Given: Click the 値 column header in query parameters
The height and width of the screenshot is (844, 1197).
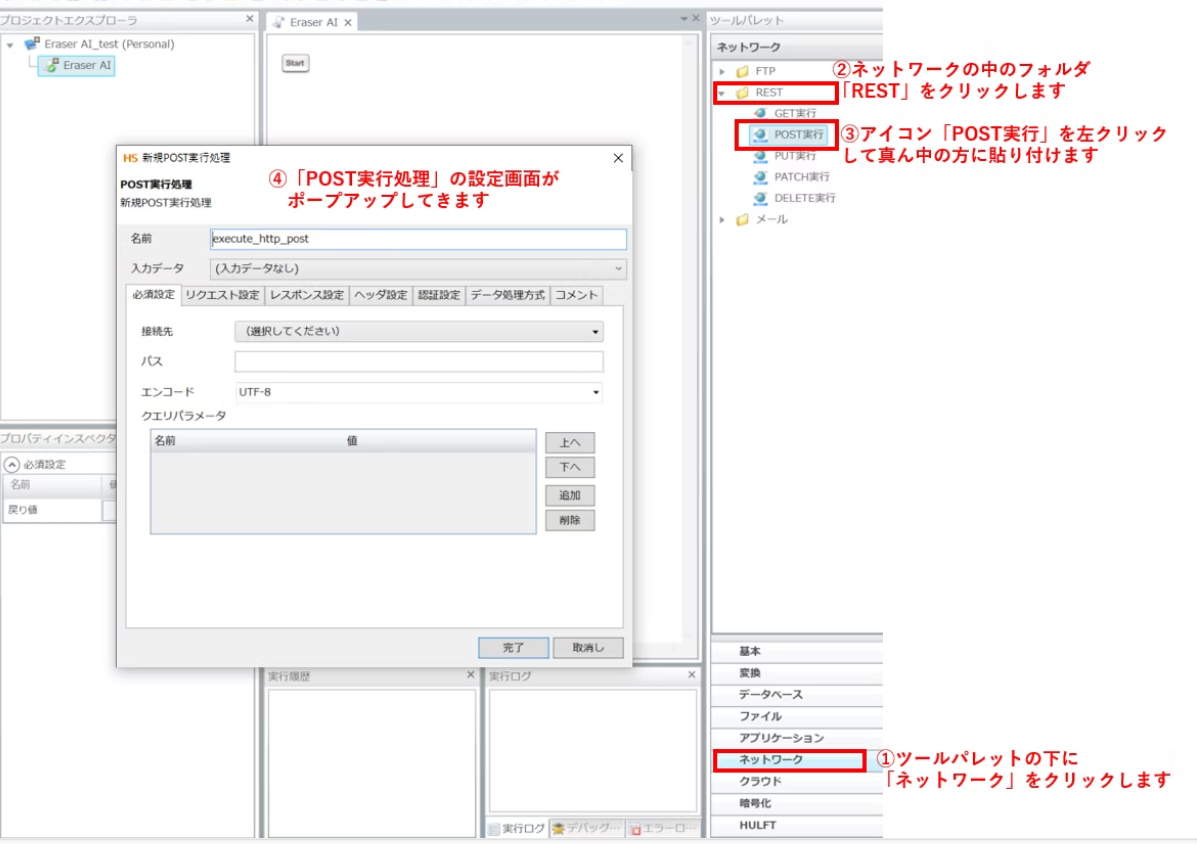Looking at the screenshot, I should click(440, 440).
